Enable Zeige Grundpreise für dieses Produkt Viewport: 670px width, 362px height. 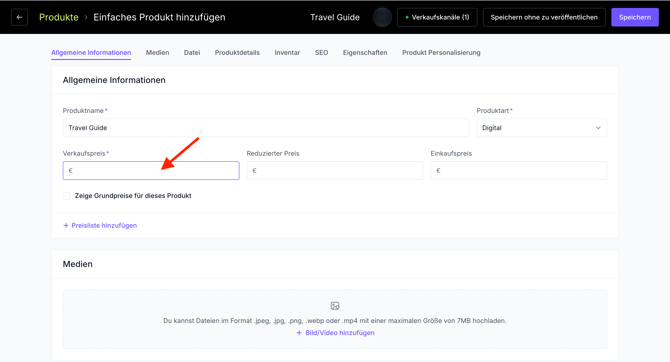click(x=67, y=196)
